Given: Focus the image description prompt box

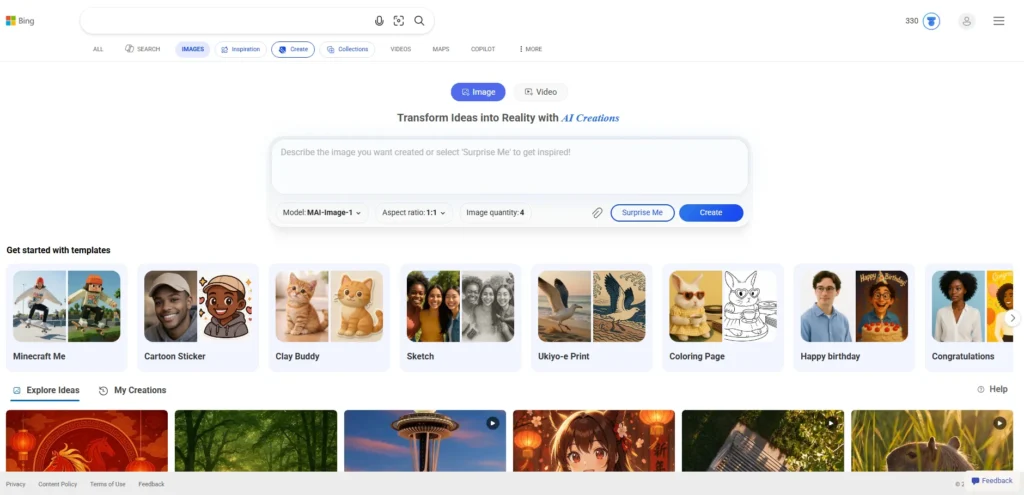Looking at the screenshot, I should pyautogui.click(x=509, y=167).
